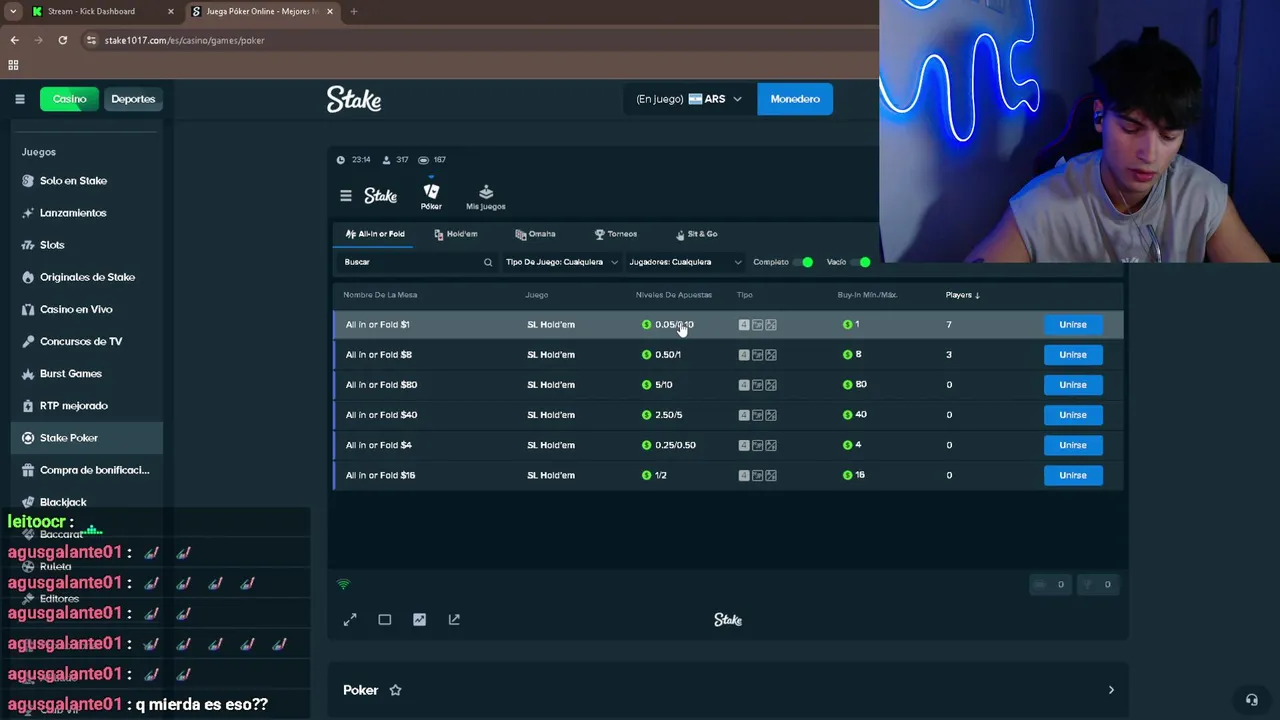Click the 0.50/1 blinds level text
Viewport: 1280px width, 720px height.
coord(668,354)
